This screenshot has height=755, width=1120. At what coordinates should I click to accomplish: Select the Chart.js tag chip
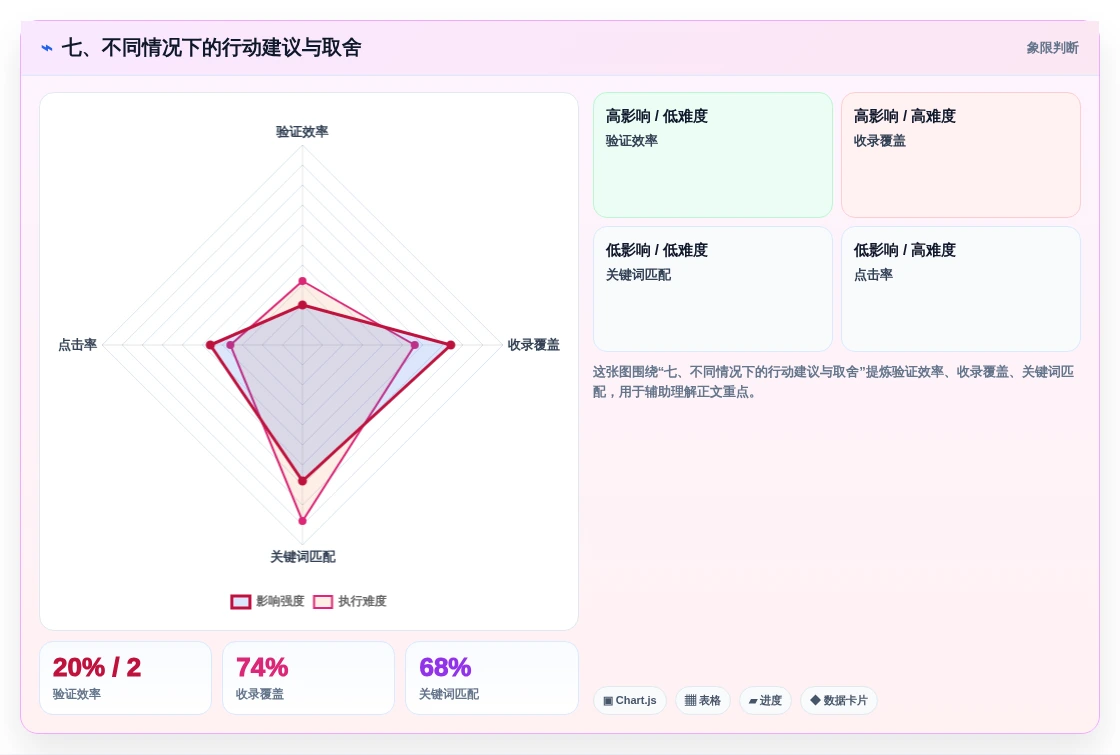pyautogui.click(x=630, y=701)
